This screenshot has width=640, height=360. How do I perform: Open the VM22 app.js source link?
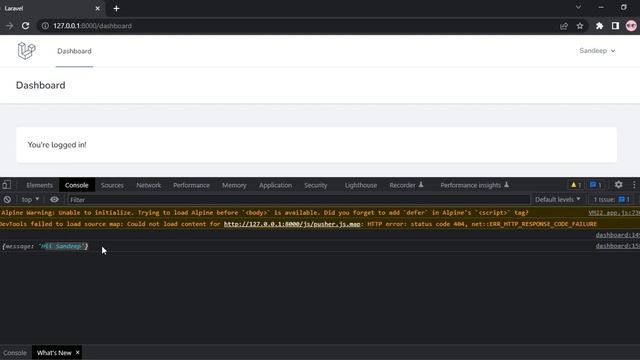pos(614,213)
